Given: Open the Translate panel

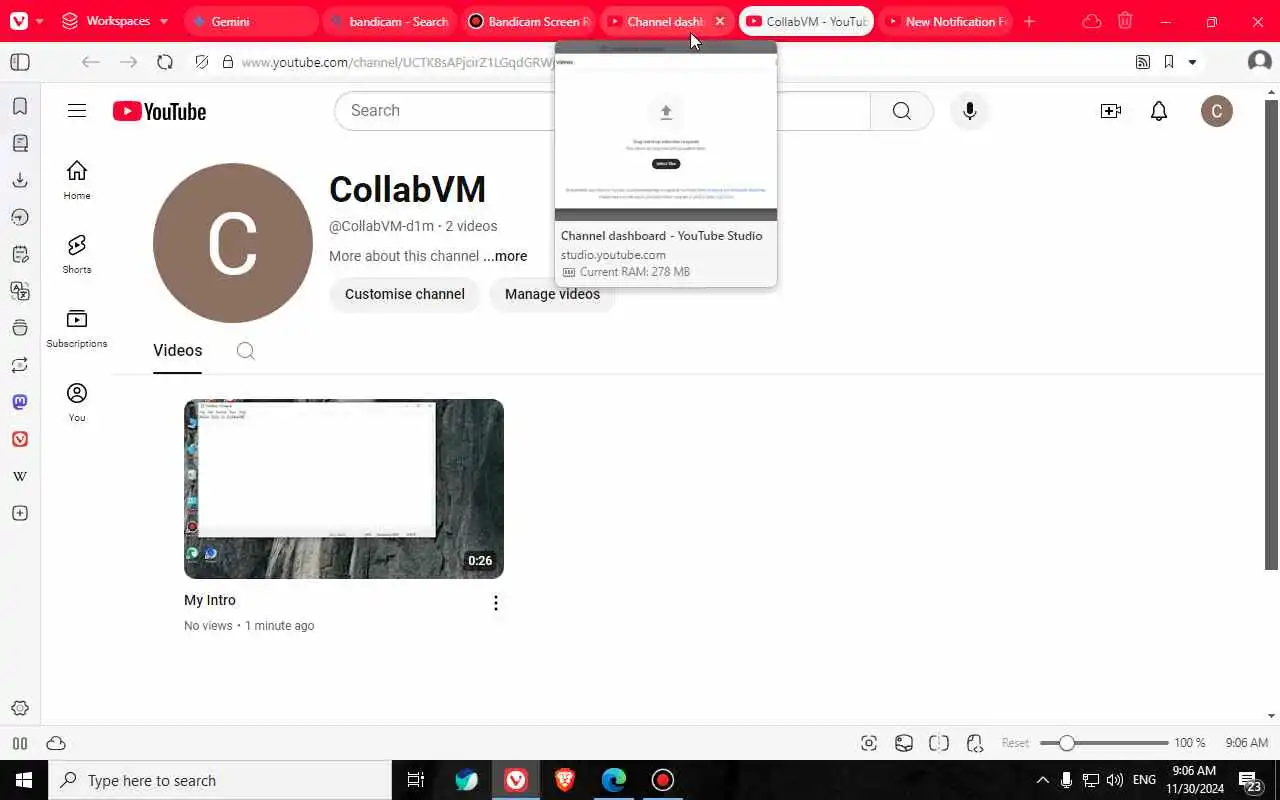Looking at the screenshot, I should (20, 291).
